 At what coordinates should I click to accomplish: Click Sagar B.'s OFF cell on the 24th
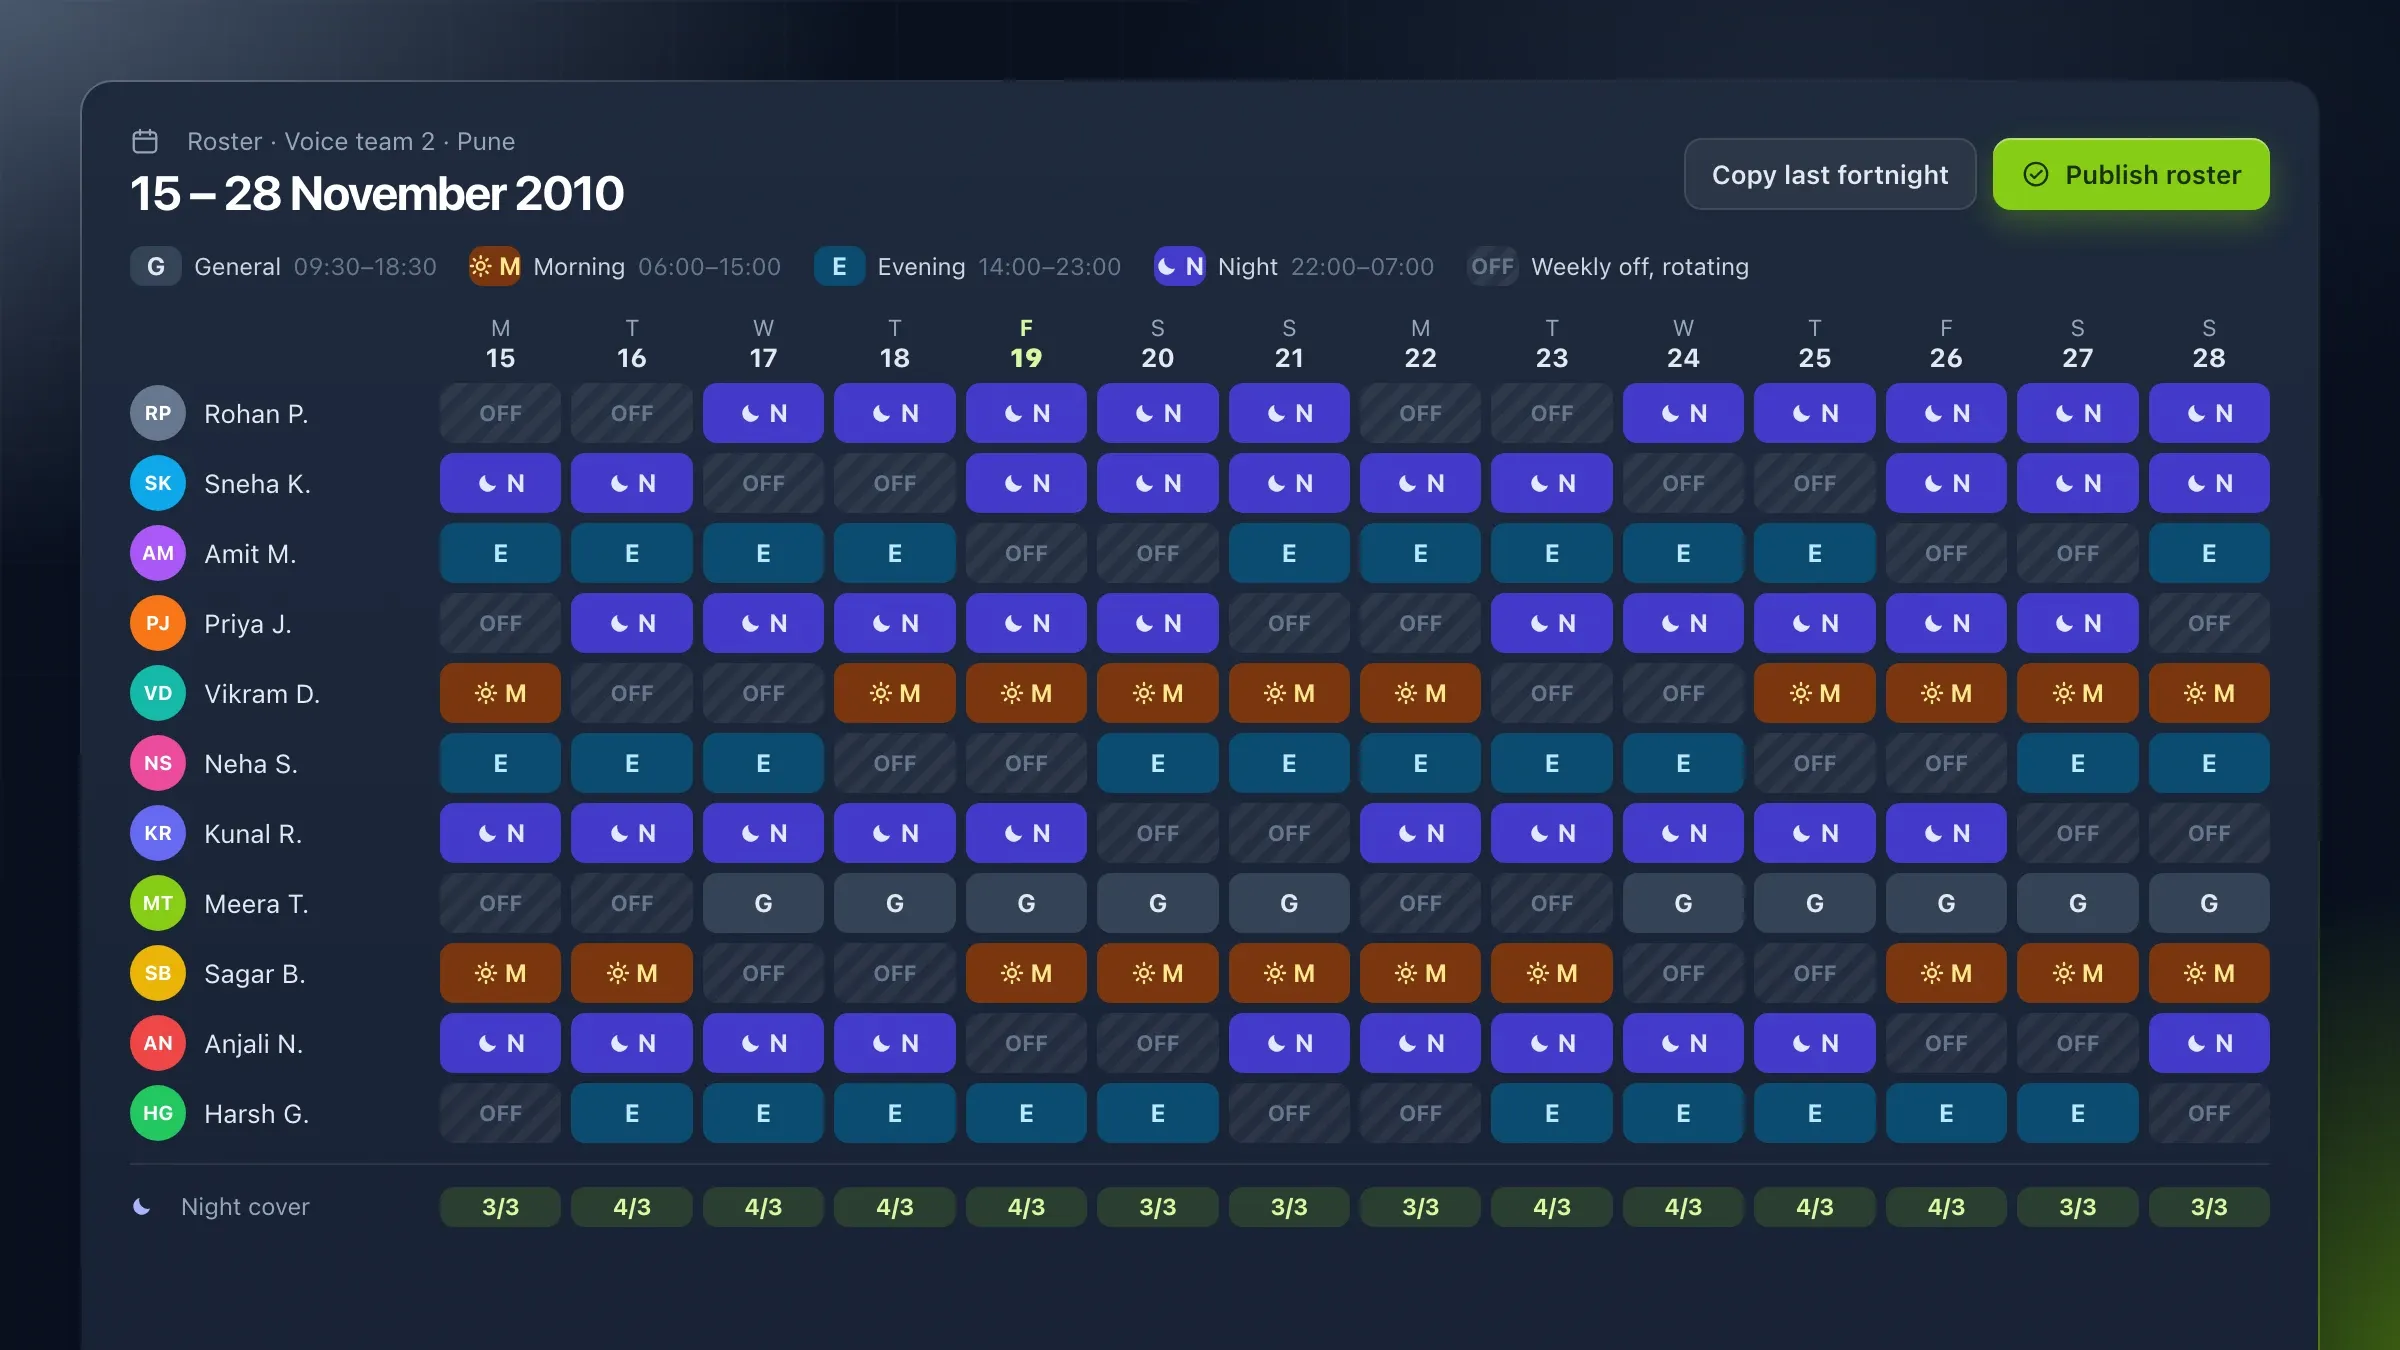(x=1683, y=973)
